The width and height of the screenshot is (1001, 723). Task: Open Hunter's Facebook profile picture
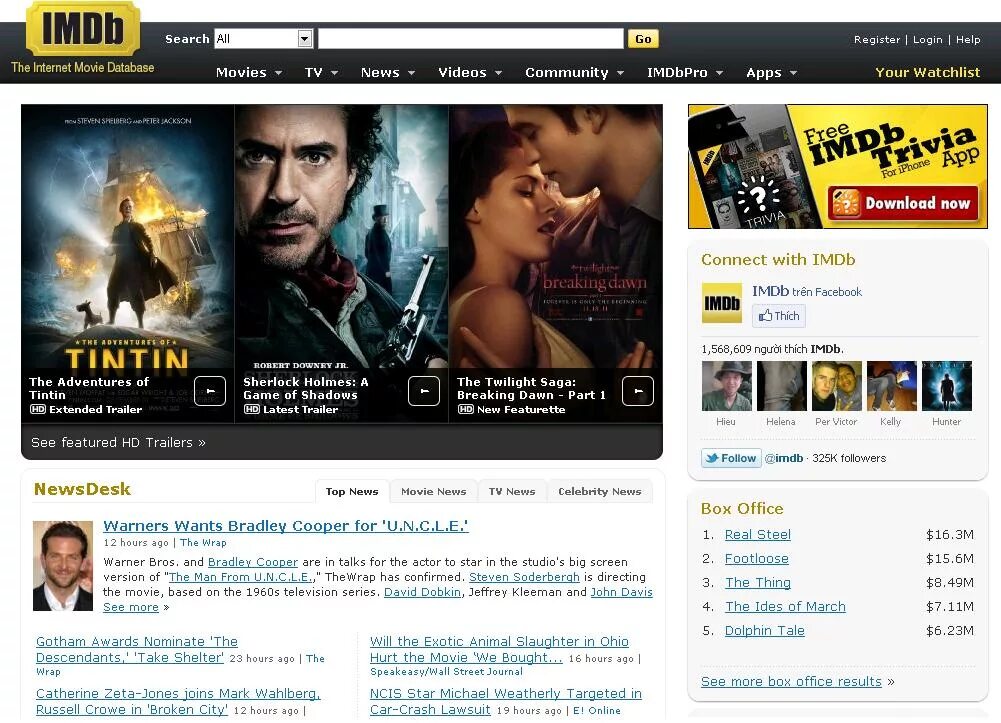[947, 386]
